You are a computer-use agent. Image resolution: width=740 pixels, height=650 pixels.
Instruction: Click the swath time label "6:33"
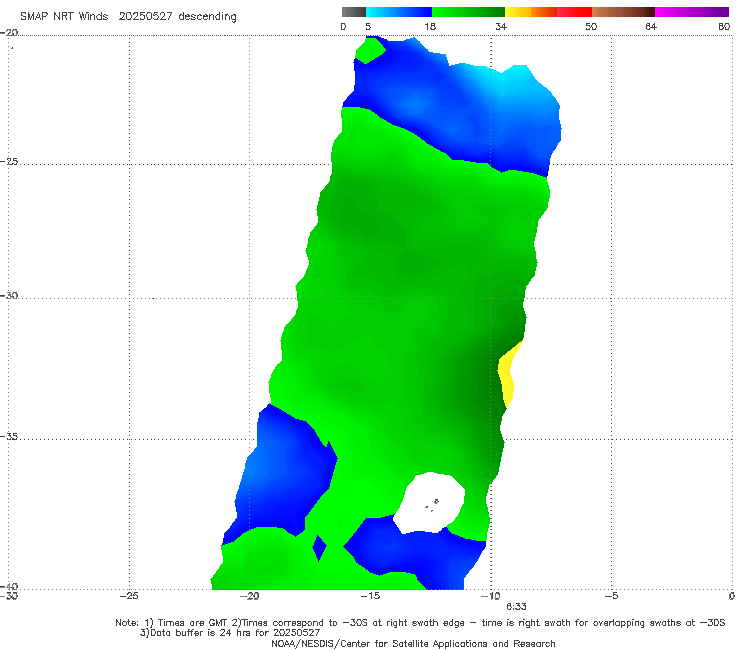coord(516,607)
